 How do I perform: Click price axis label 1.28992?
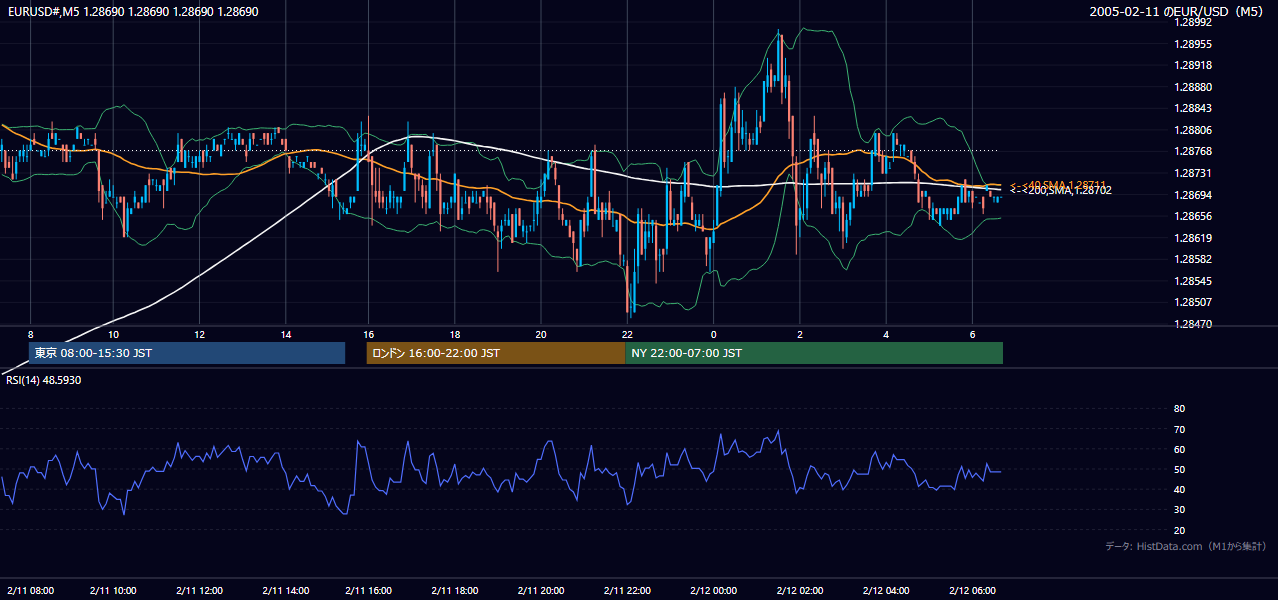1193,22
